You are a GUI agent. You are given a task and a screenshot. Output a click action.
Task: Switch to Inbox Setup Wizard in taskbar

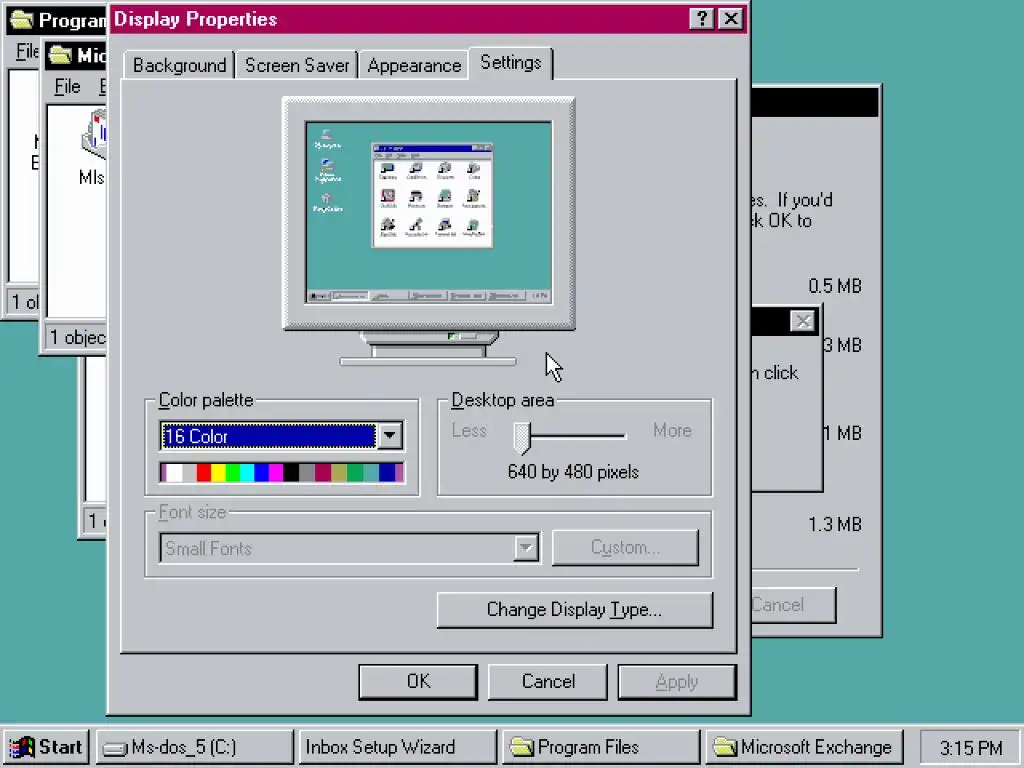coord(396,747)
